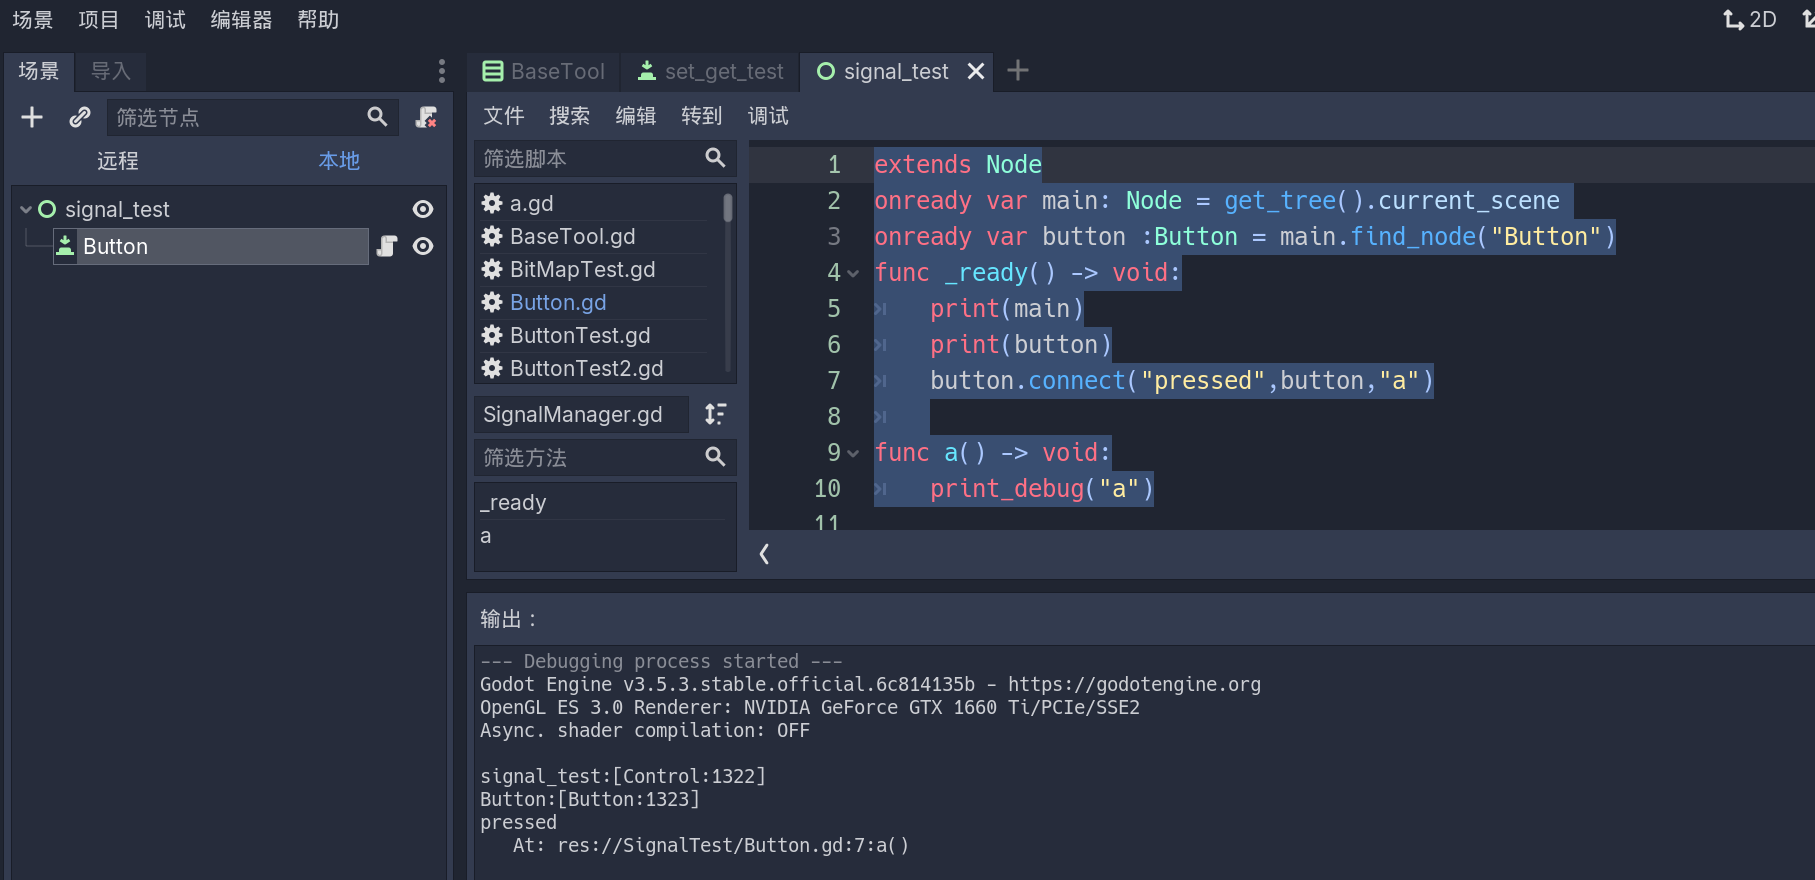This screenshot has width=1815, height=880.
Task: Click the godotengine.org URL in output
Action: [x=1134, y=684]
